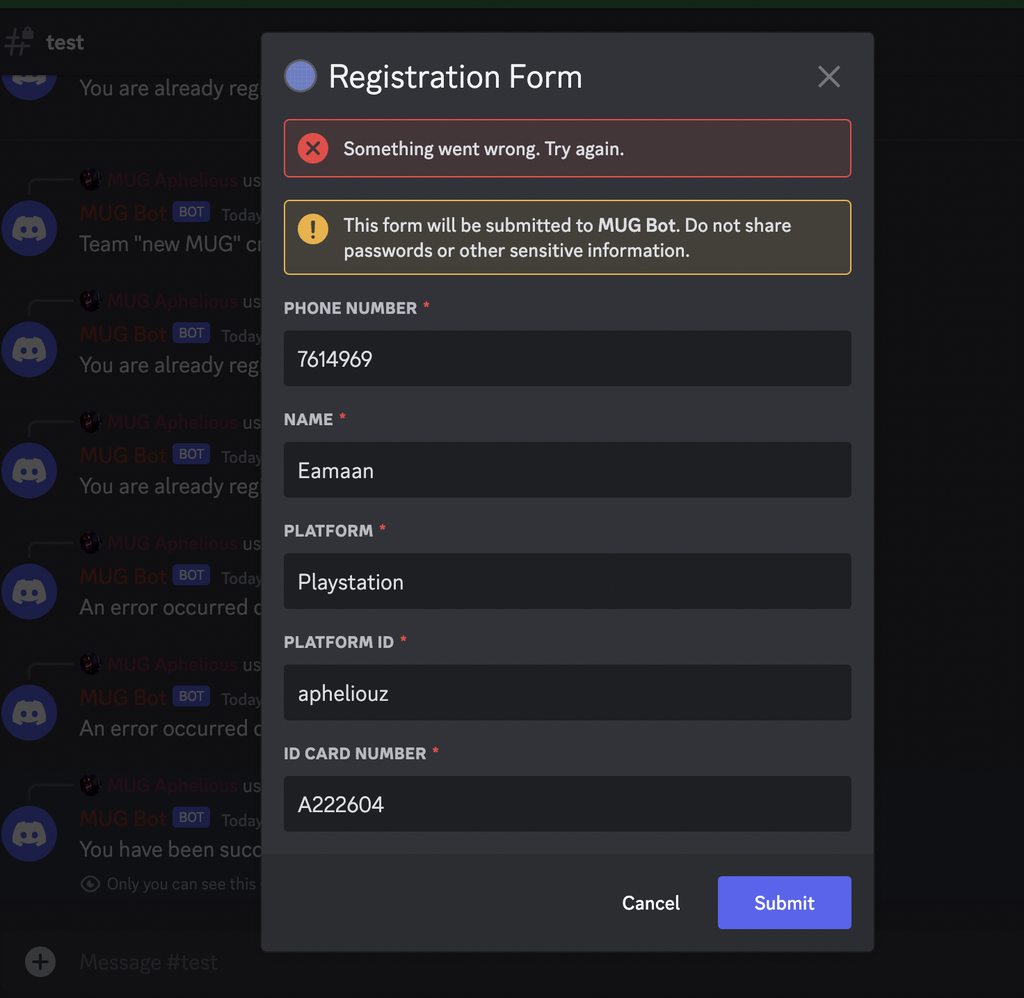1024x998 pixels.
Task: Submit the Registration Form
Action: [784, 903]
